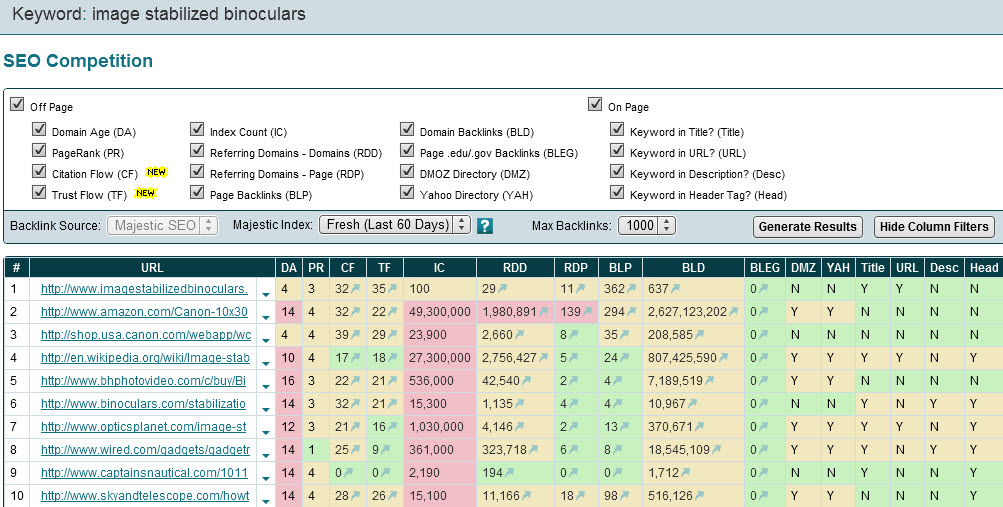This screenshot has width=1003, height=507.
Task: Open the captainsnautical.com link
Action: (x=144, y=472)
